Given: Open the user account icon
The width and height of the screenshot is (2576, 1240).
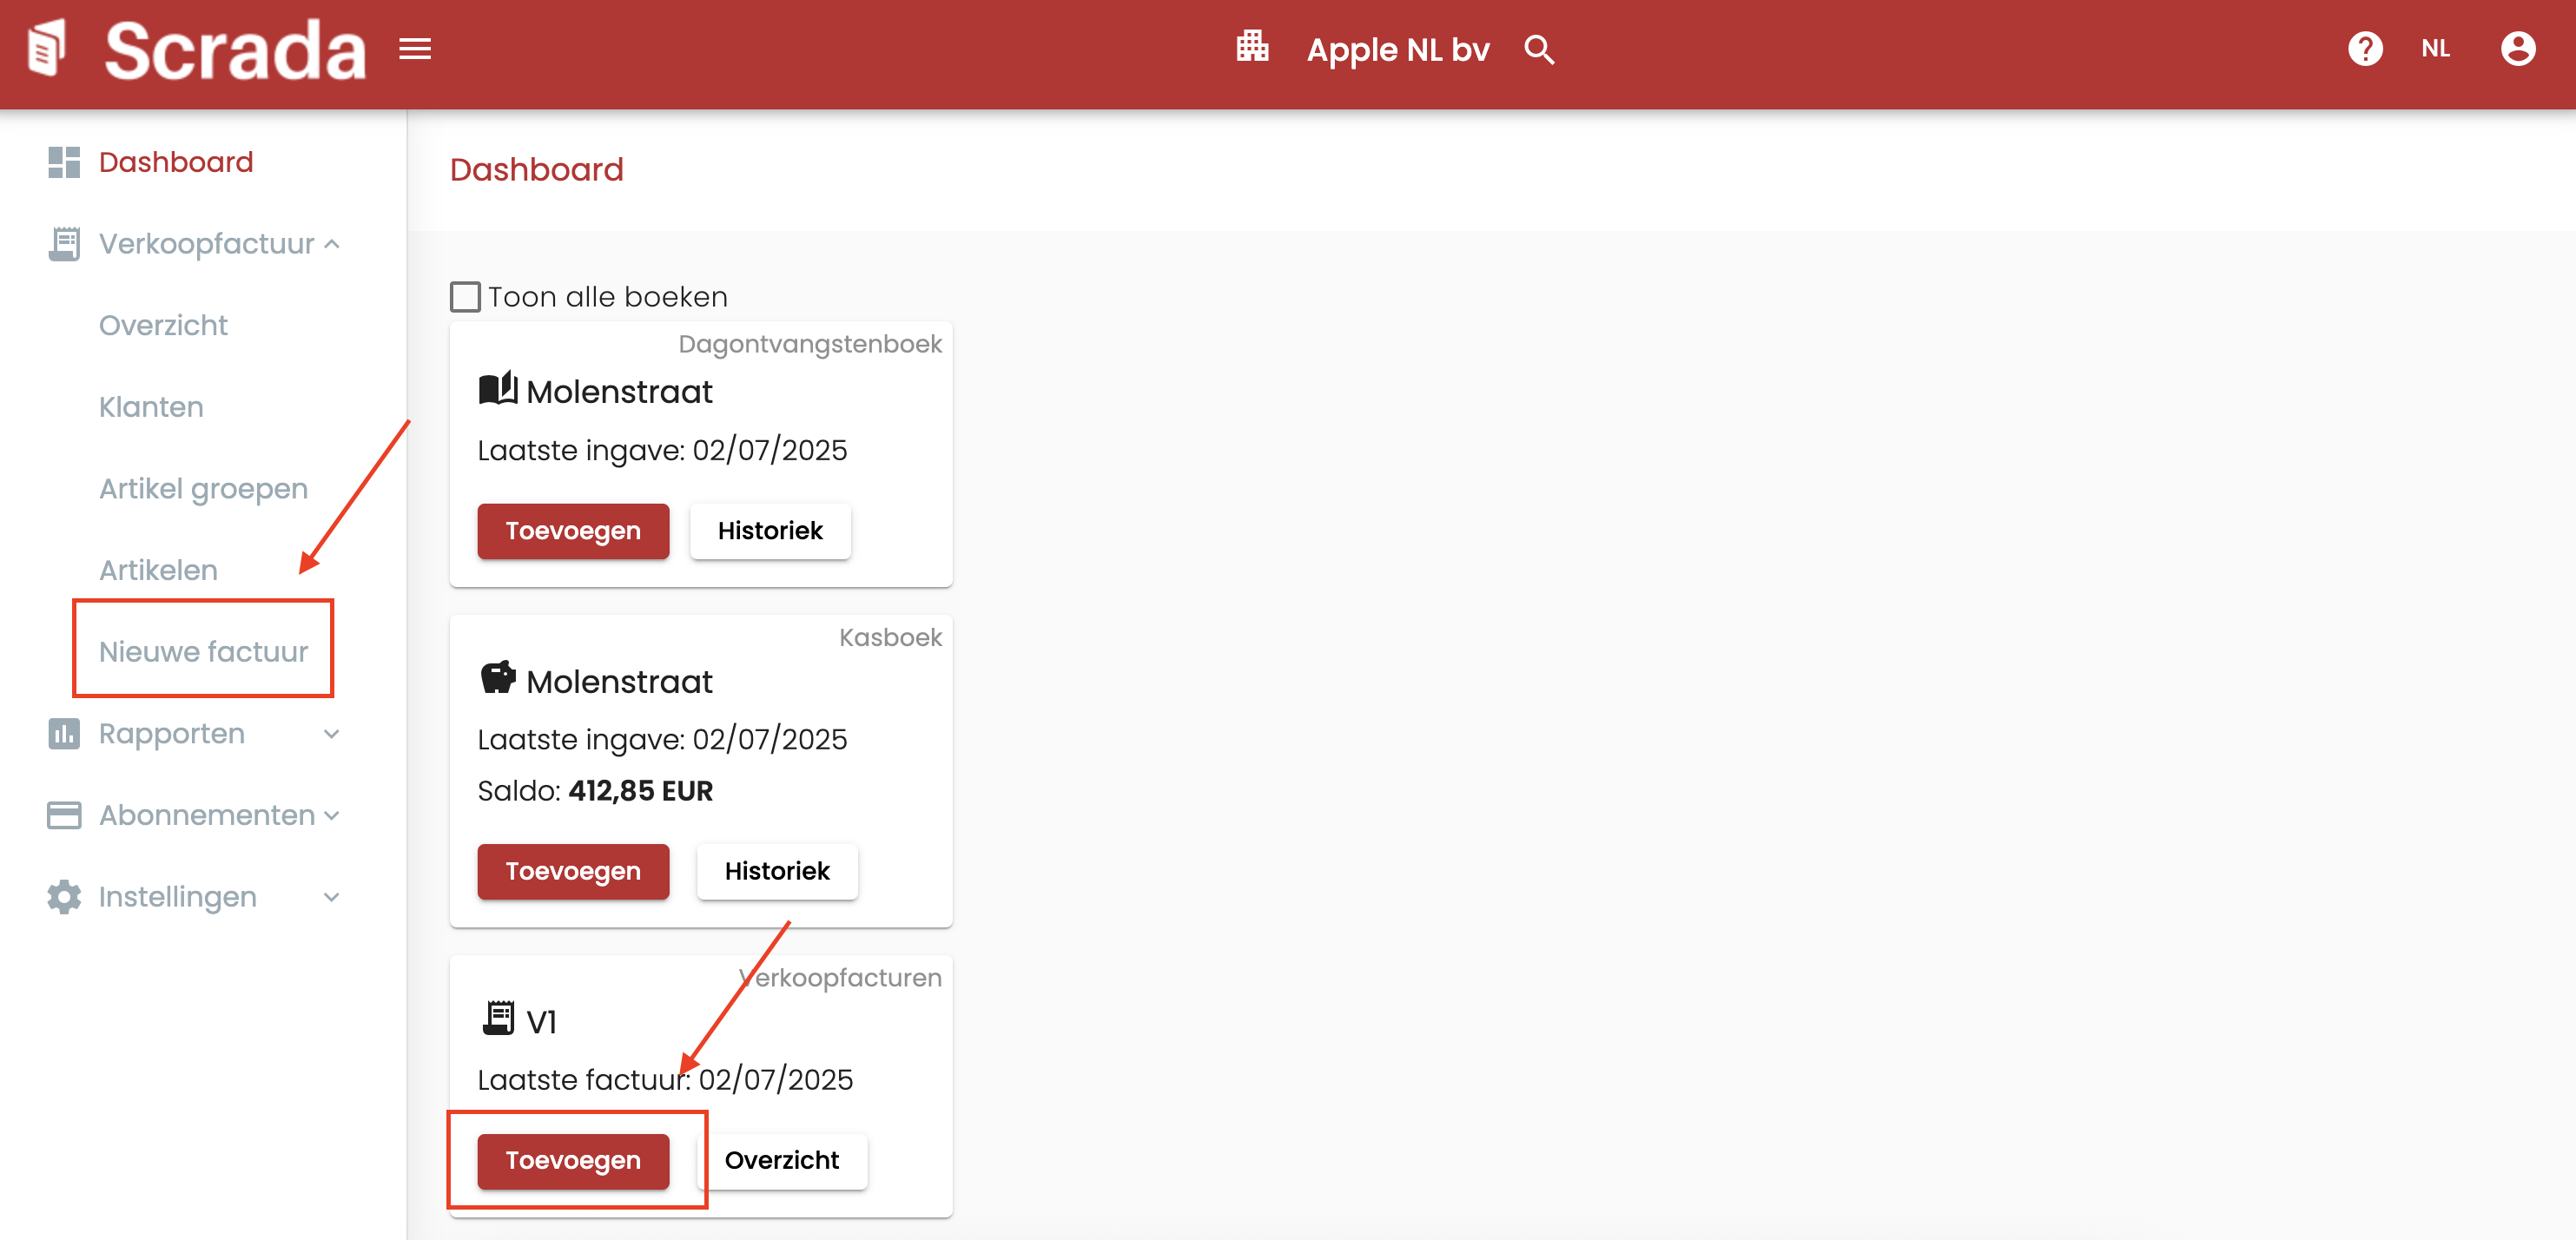Looking at the screenshot, I should 2517,49.
